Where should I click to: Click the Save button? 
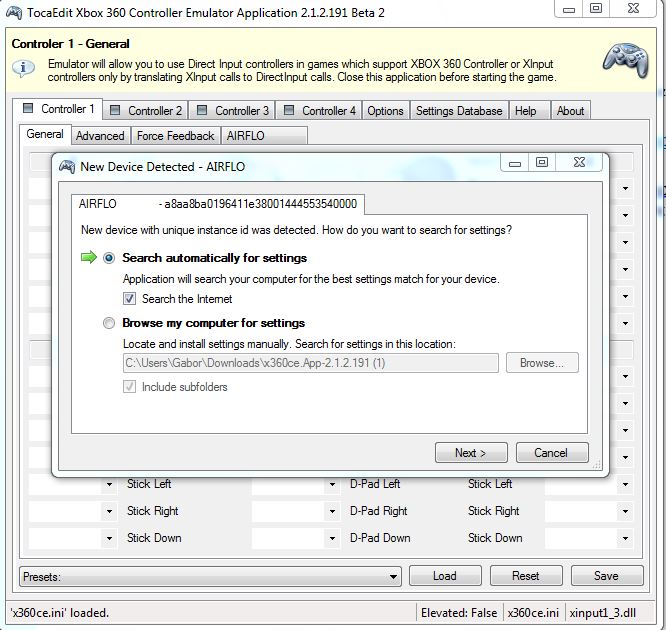[x=605, y=576]
